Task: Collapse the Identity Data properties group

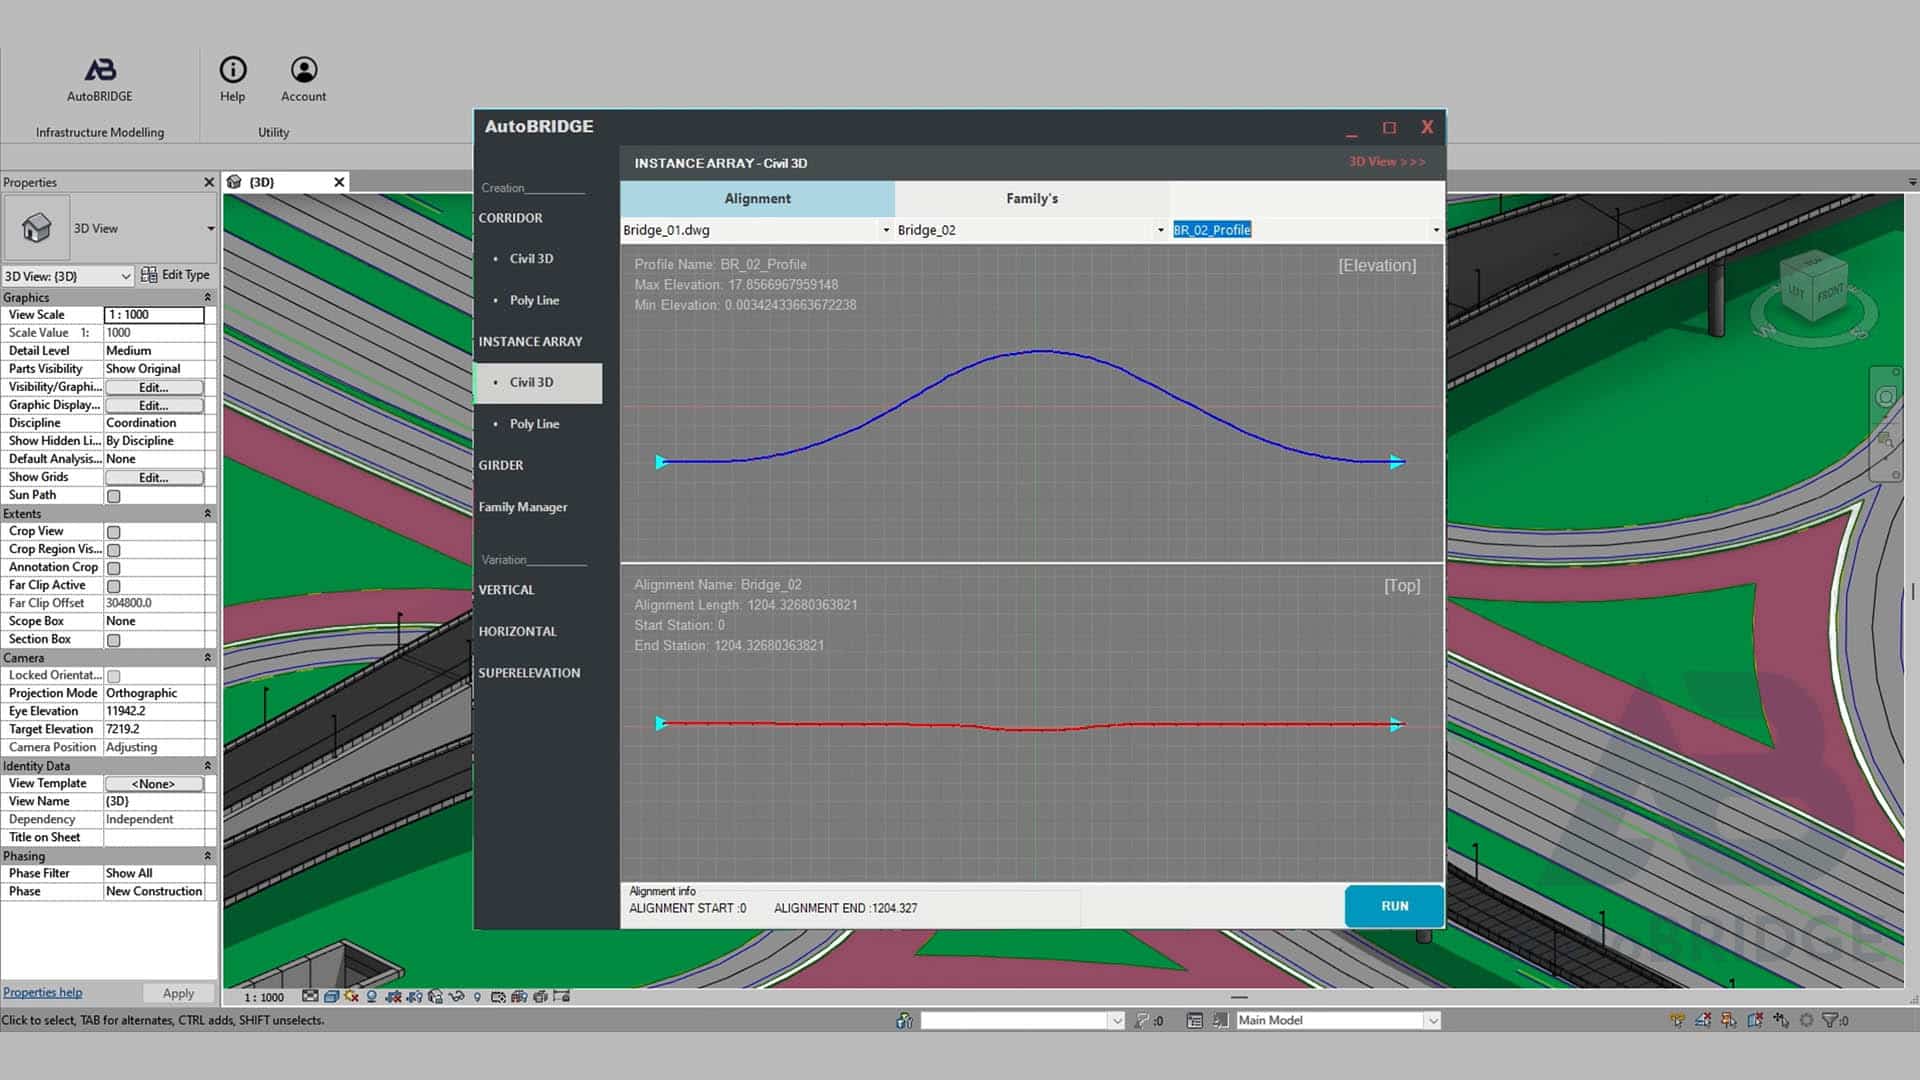Action: click(x=208, y=765)
